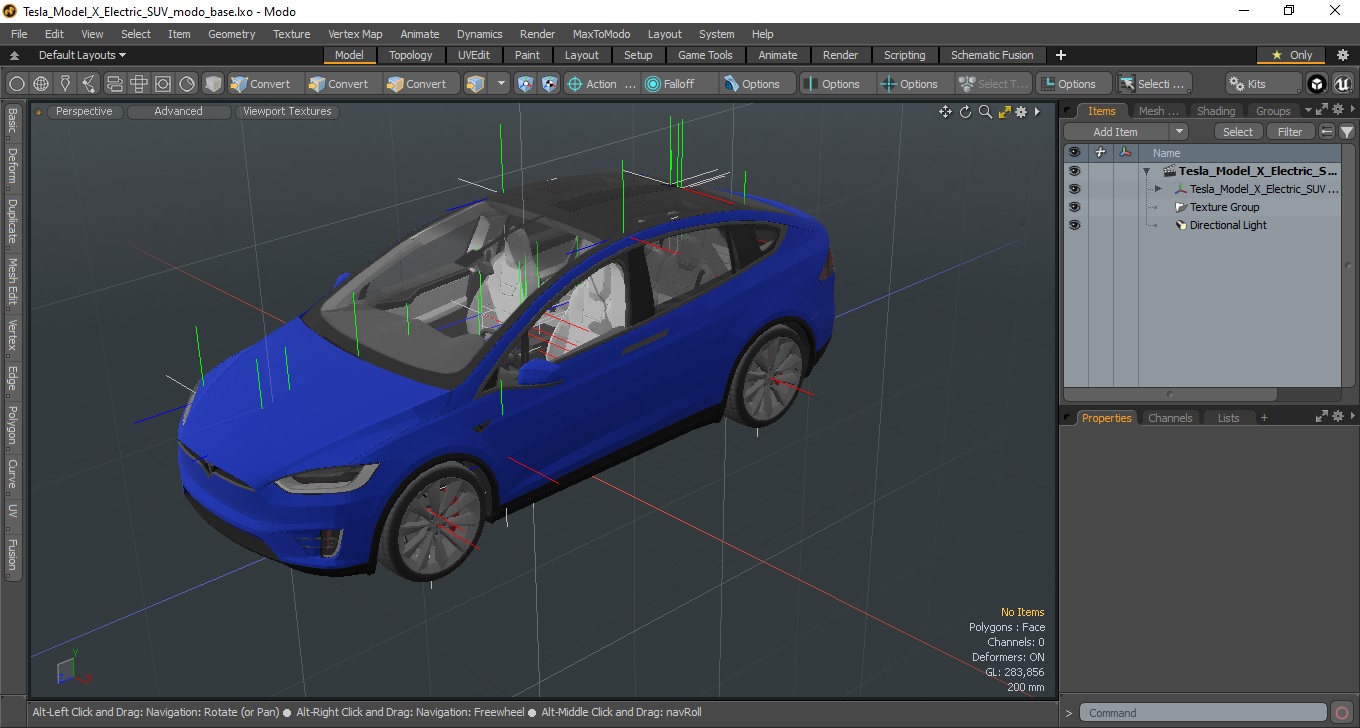Open the Perspective view type menu
Screen dimensions: 1360x728
84,111
